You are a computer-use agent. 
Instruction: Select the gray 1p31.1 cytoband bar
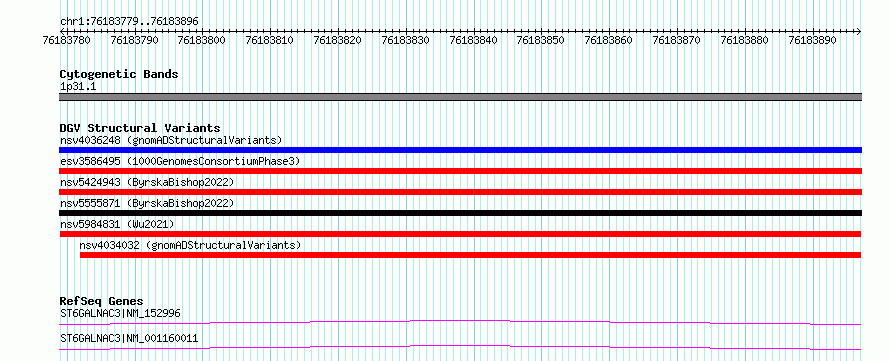(460, 97)
